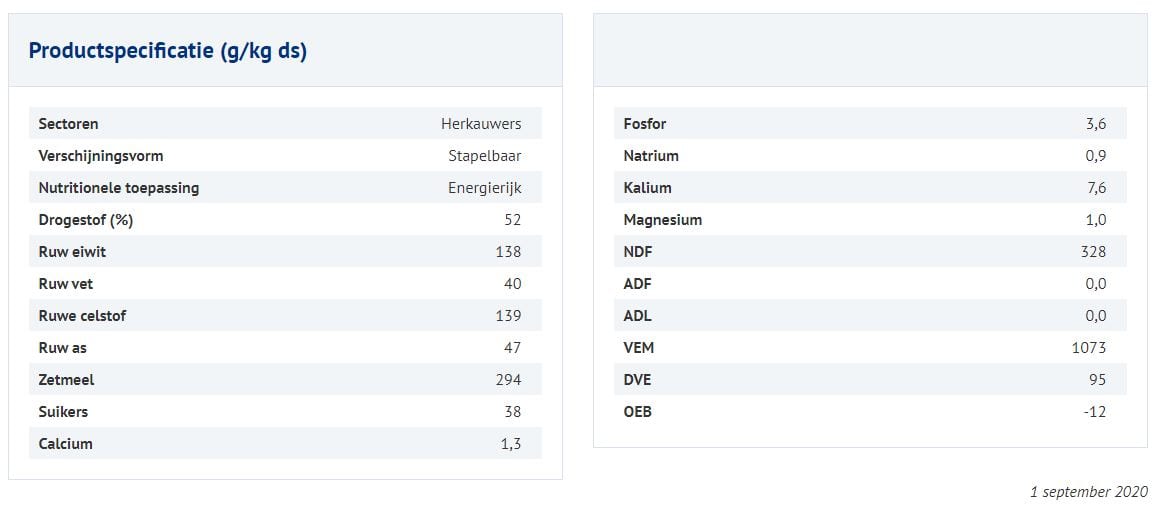Screen dimensions: 1173x510
Task: Select the Ruwe celstof value 139
Action: click(508, 316)
